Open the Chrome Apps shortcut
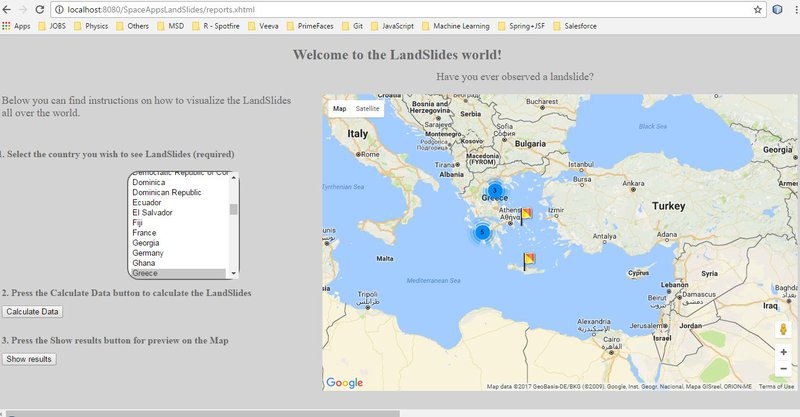The image size is (800, 417). pos(16,25)
